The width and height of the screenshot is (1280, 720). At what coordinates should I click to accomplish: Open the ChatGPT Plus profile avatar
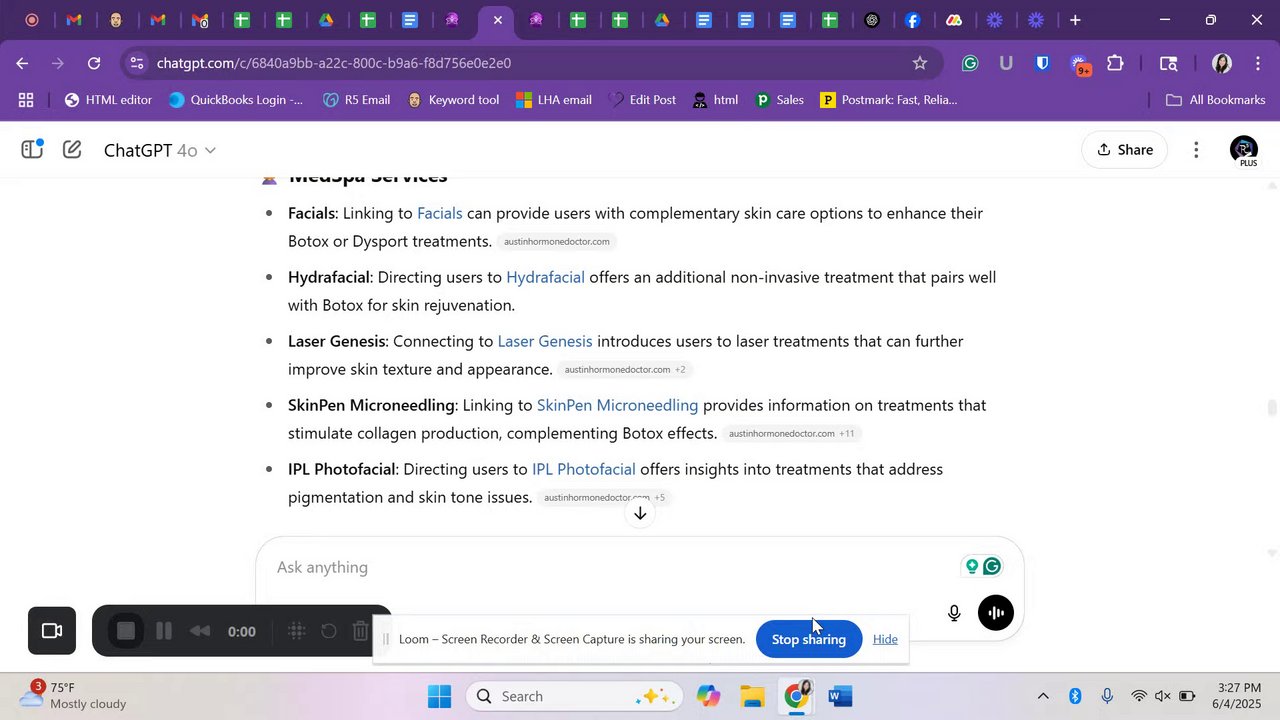point(1244,150)
